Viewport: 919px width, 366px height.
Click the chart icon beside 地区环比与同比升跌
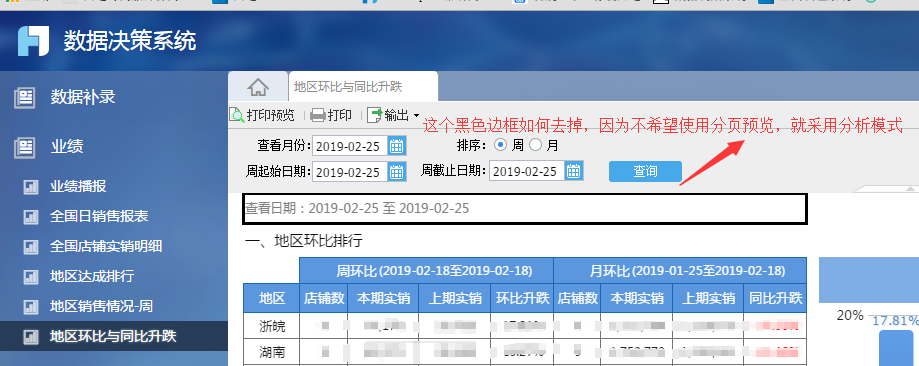click(x=30, y=337)
